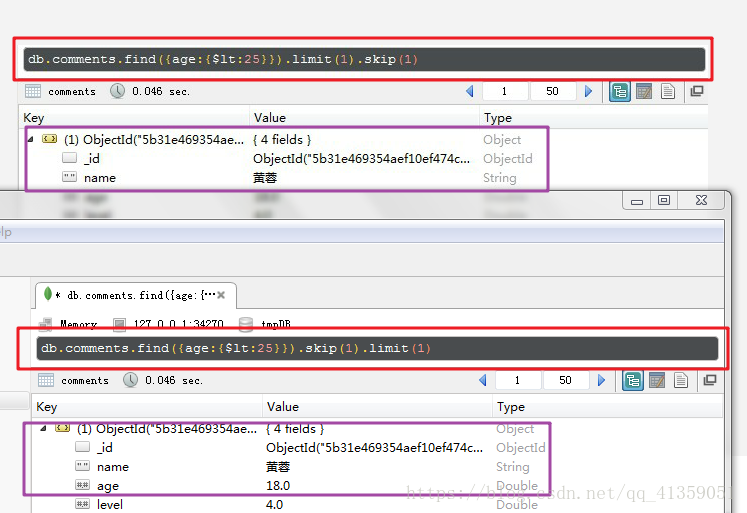Image resolution: width=747 pixels, height=513 pixels.
Task: Click the Value column header in lower results
Action: [x=377, y=407]
